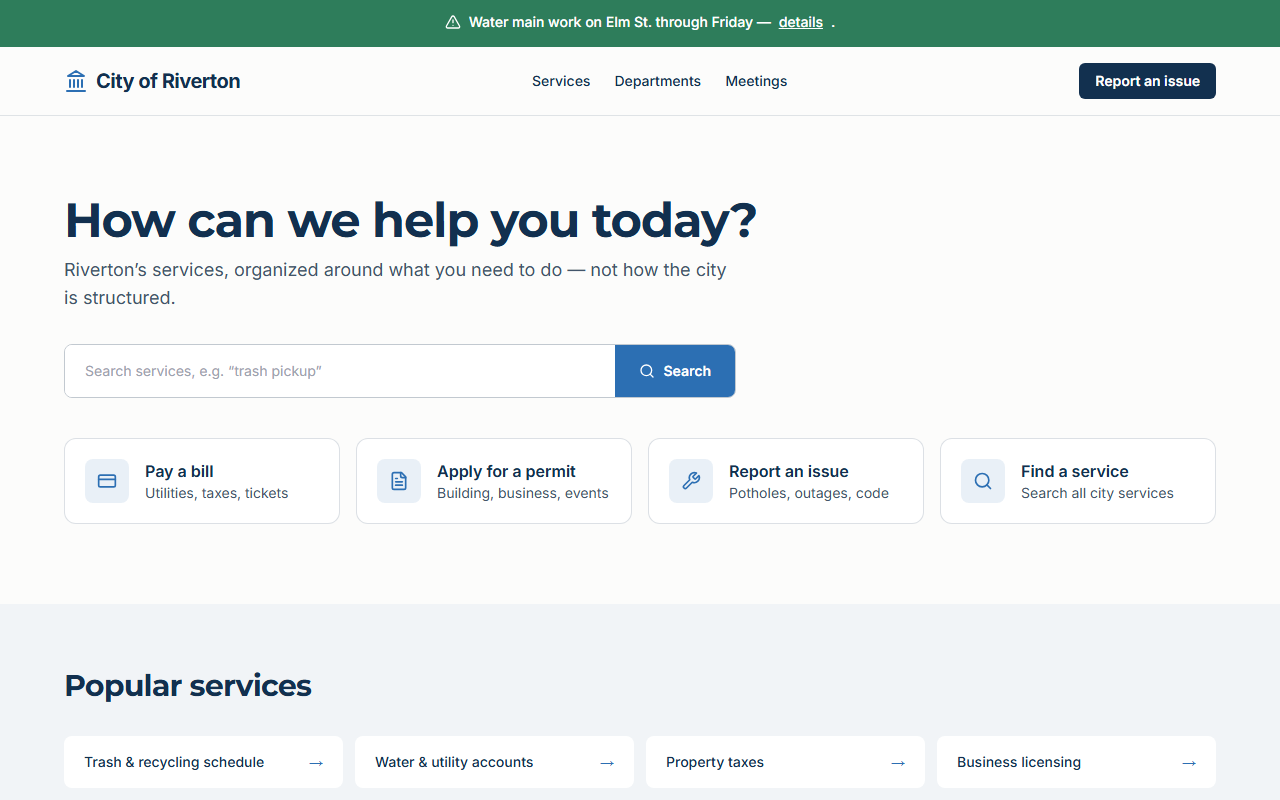Click the City of Riverton building logo icon
The image size is (1280, 800).
tap(76, 81)
